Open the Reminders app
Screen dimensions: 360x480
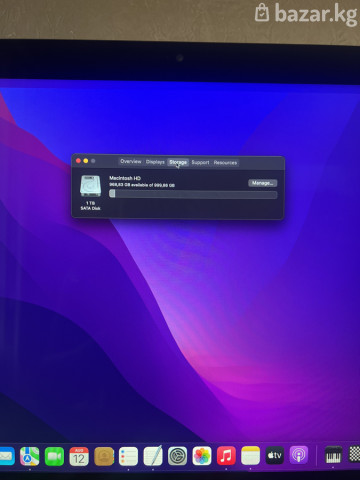[x=128, y=456]
